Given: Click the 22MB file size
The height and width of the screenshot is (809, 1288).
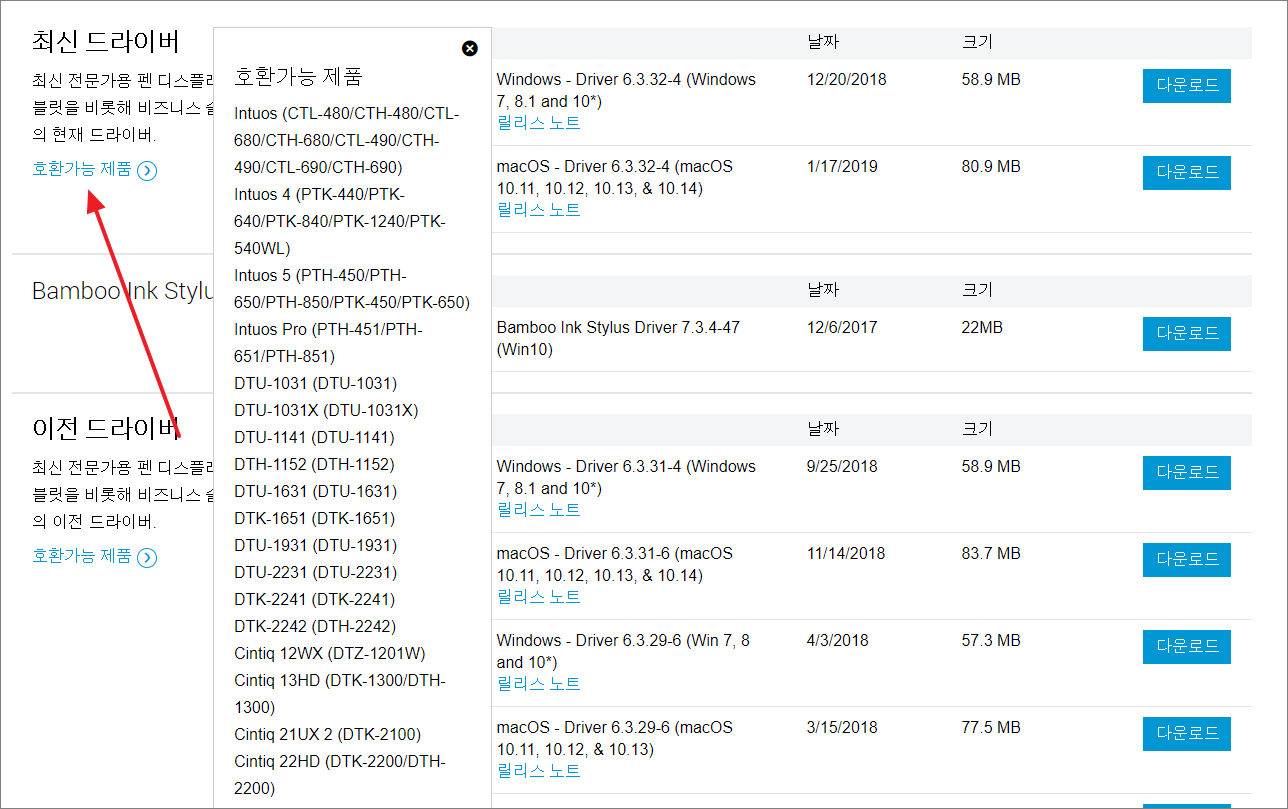Looking at the screenshot, I should 982,328.
